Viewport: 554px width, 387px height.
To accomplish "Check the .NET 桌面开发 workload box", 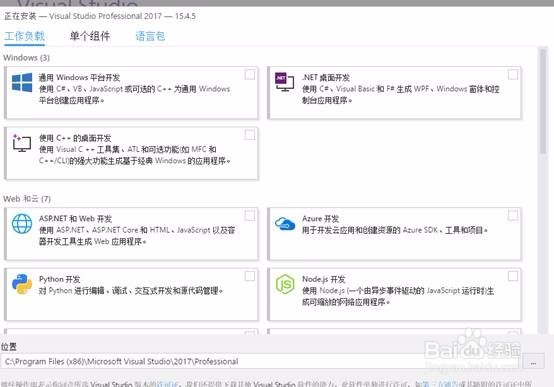I will point(513,75).
